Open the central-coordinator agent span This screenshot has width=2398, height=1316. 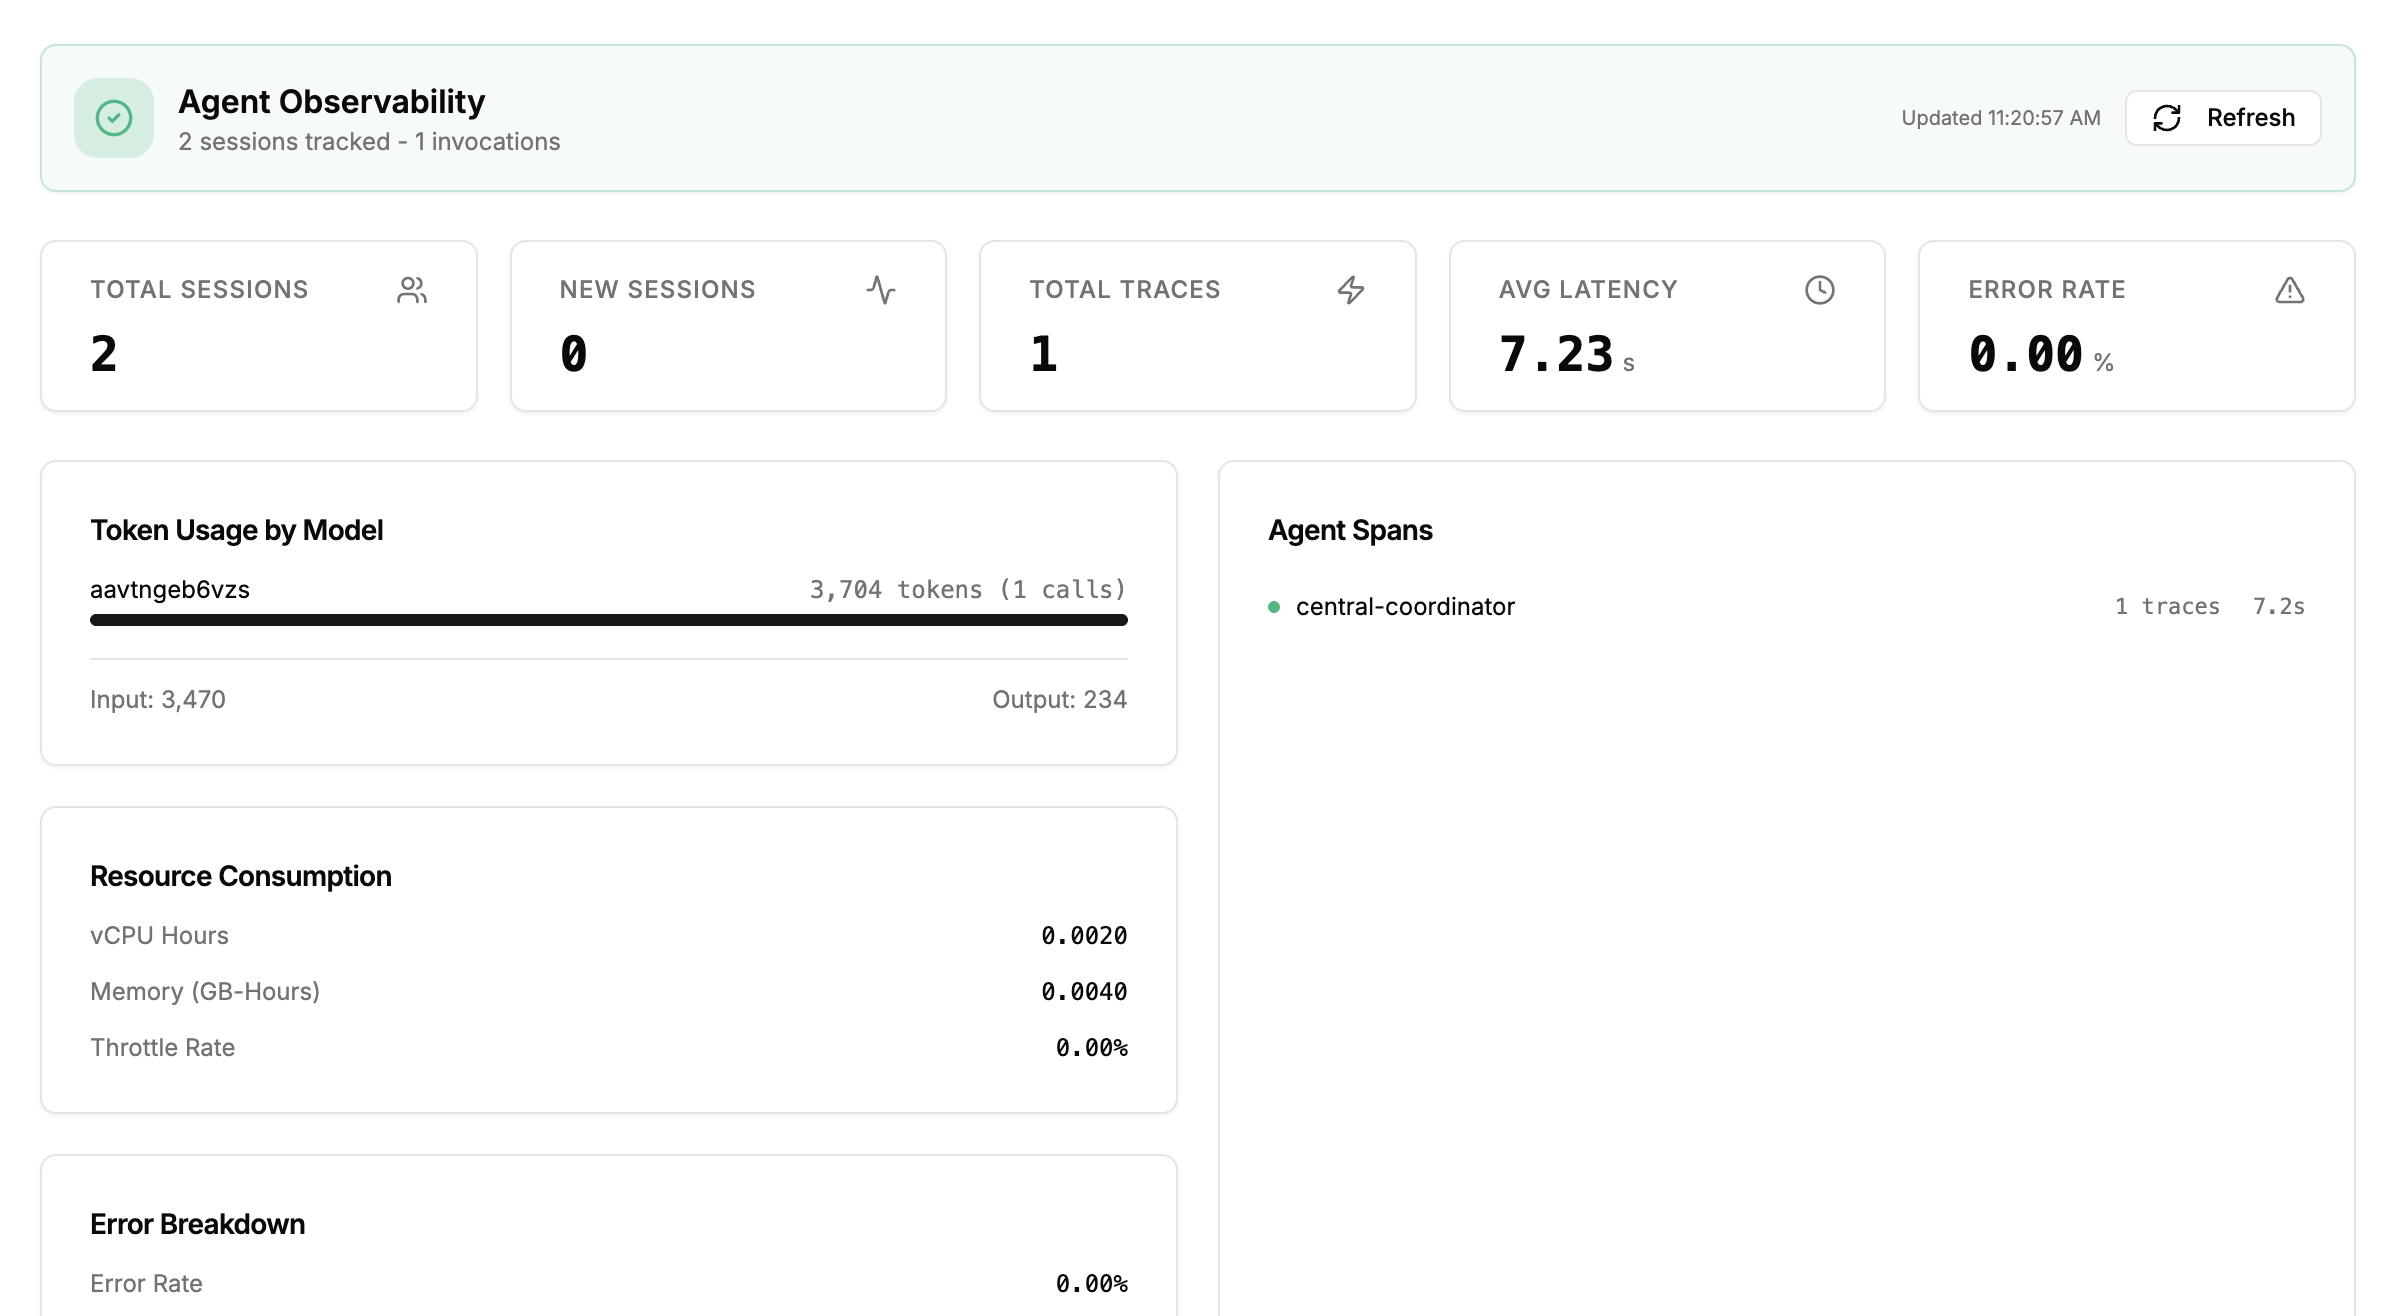pos(1405,607)
